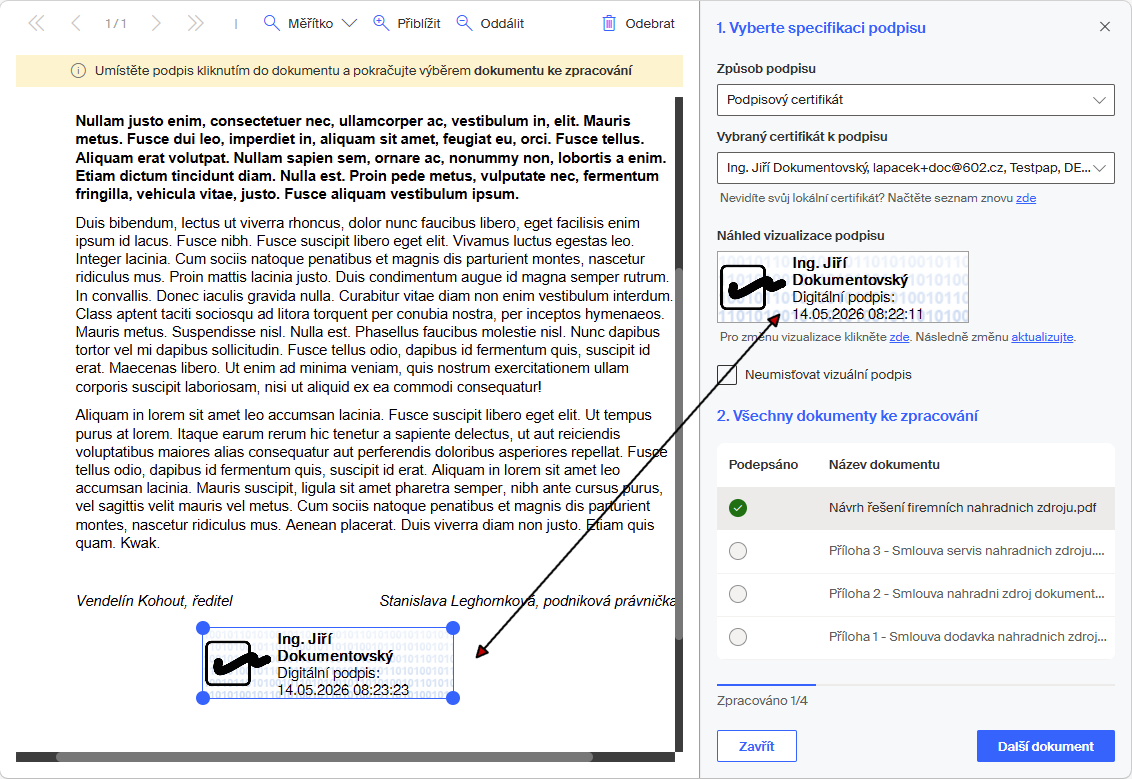Open the Měřítko zoom dropdown
This screenshot has width=1132, height=779.
pos(310,23)
